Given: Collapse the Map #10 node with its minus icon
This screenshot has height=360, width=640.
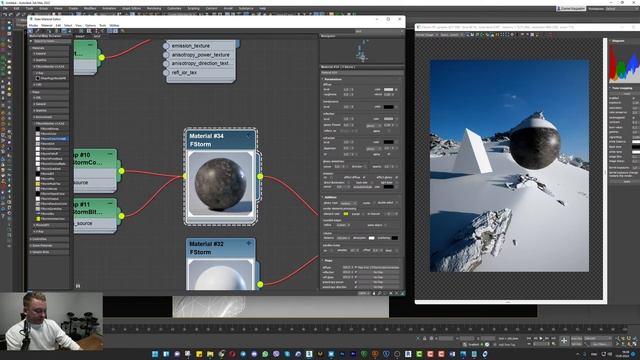Looking at the screenshot, I should (110, 154).
